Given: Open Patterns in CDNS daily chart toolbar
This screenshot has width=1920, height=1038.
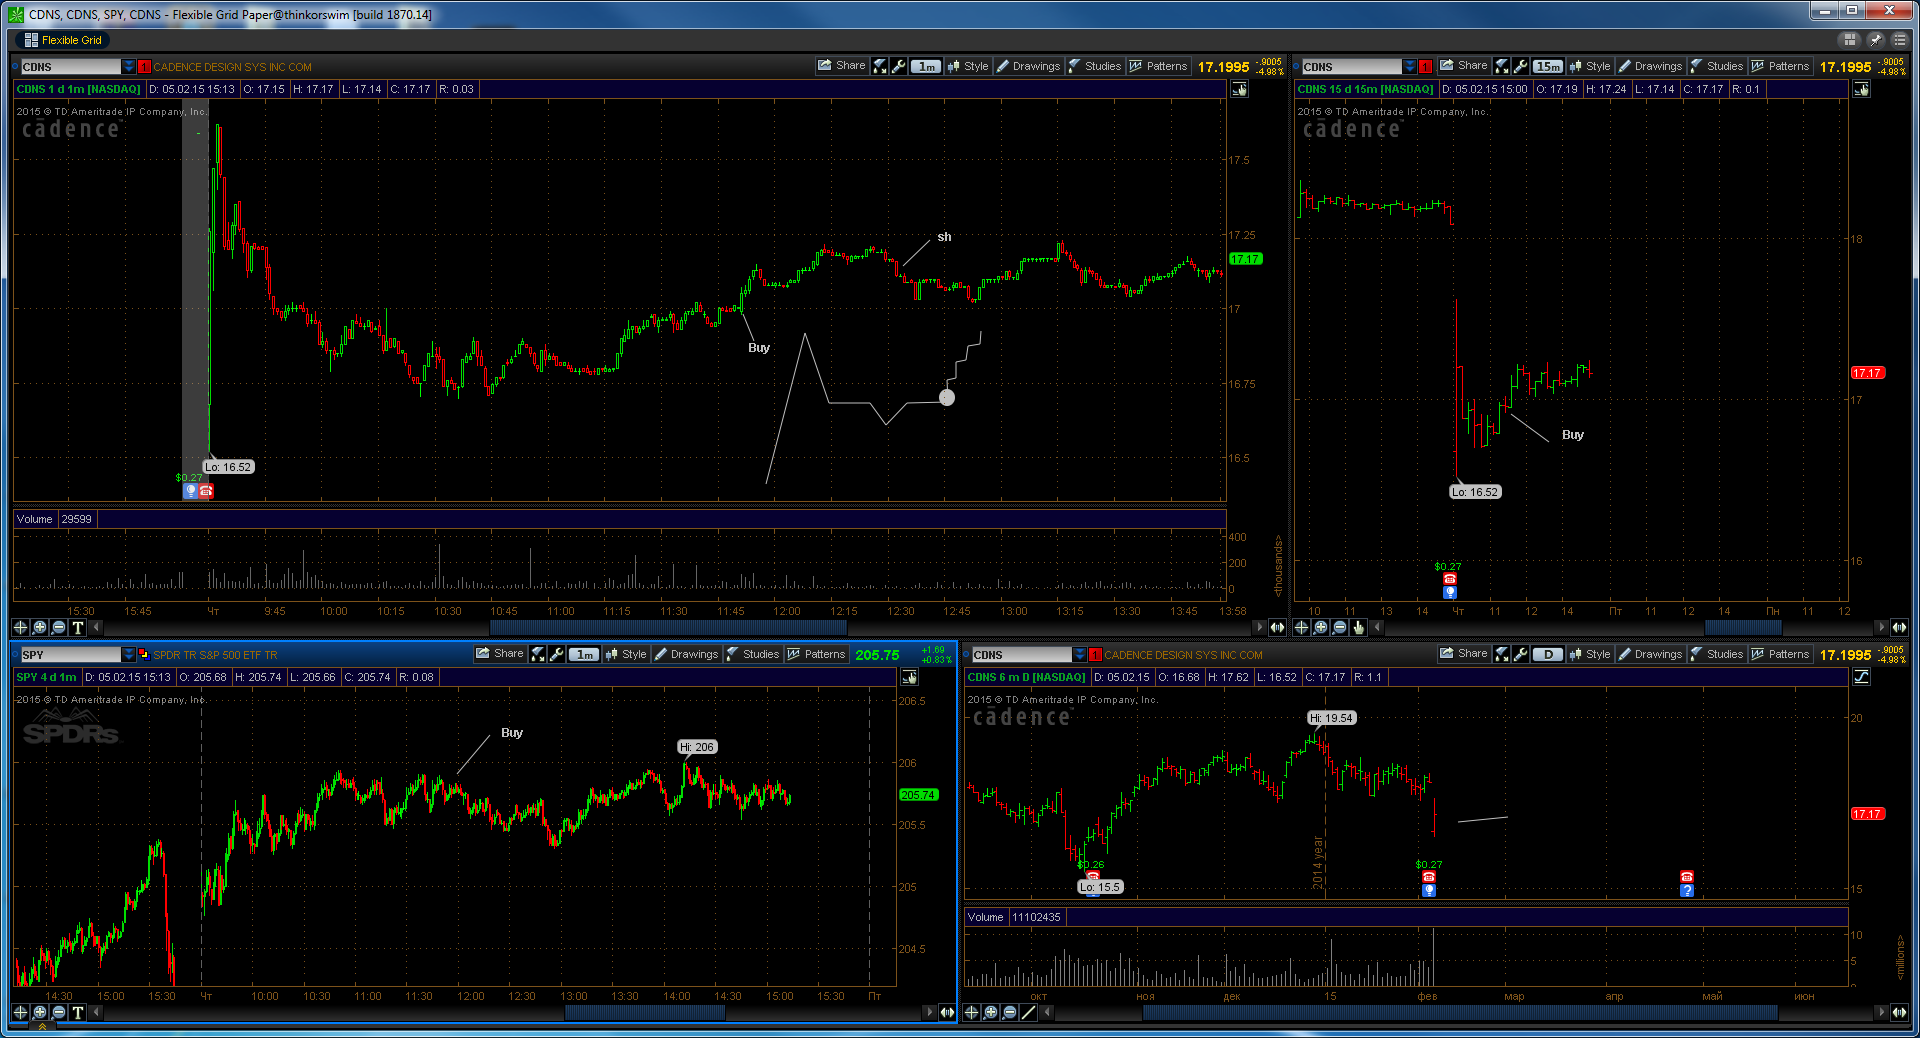Looking at the screenshot, I should click(x=1780, y=654).
